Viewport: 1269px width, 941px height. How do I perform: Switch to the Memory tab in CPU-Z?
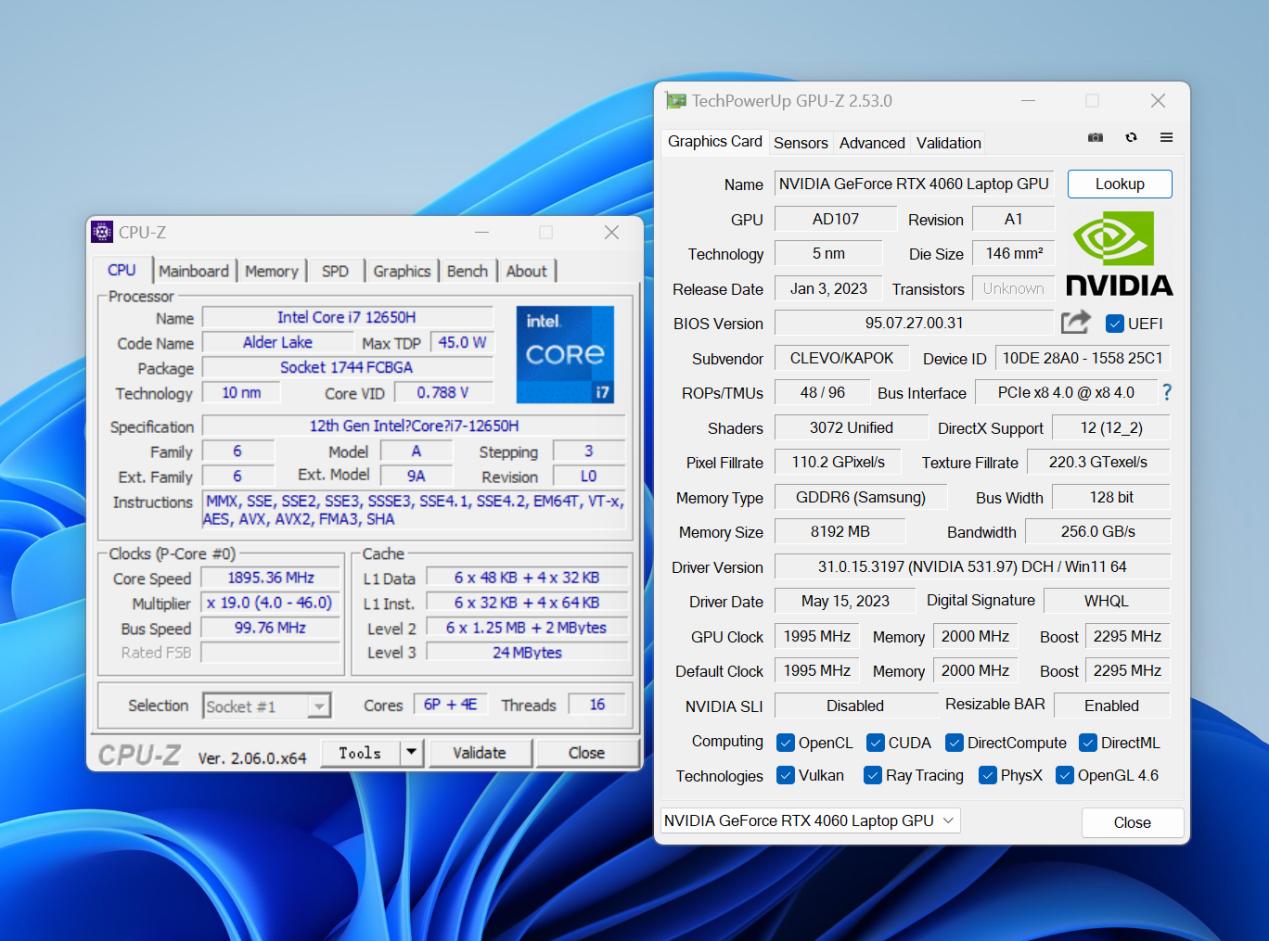(x=271, y=271)
